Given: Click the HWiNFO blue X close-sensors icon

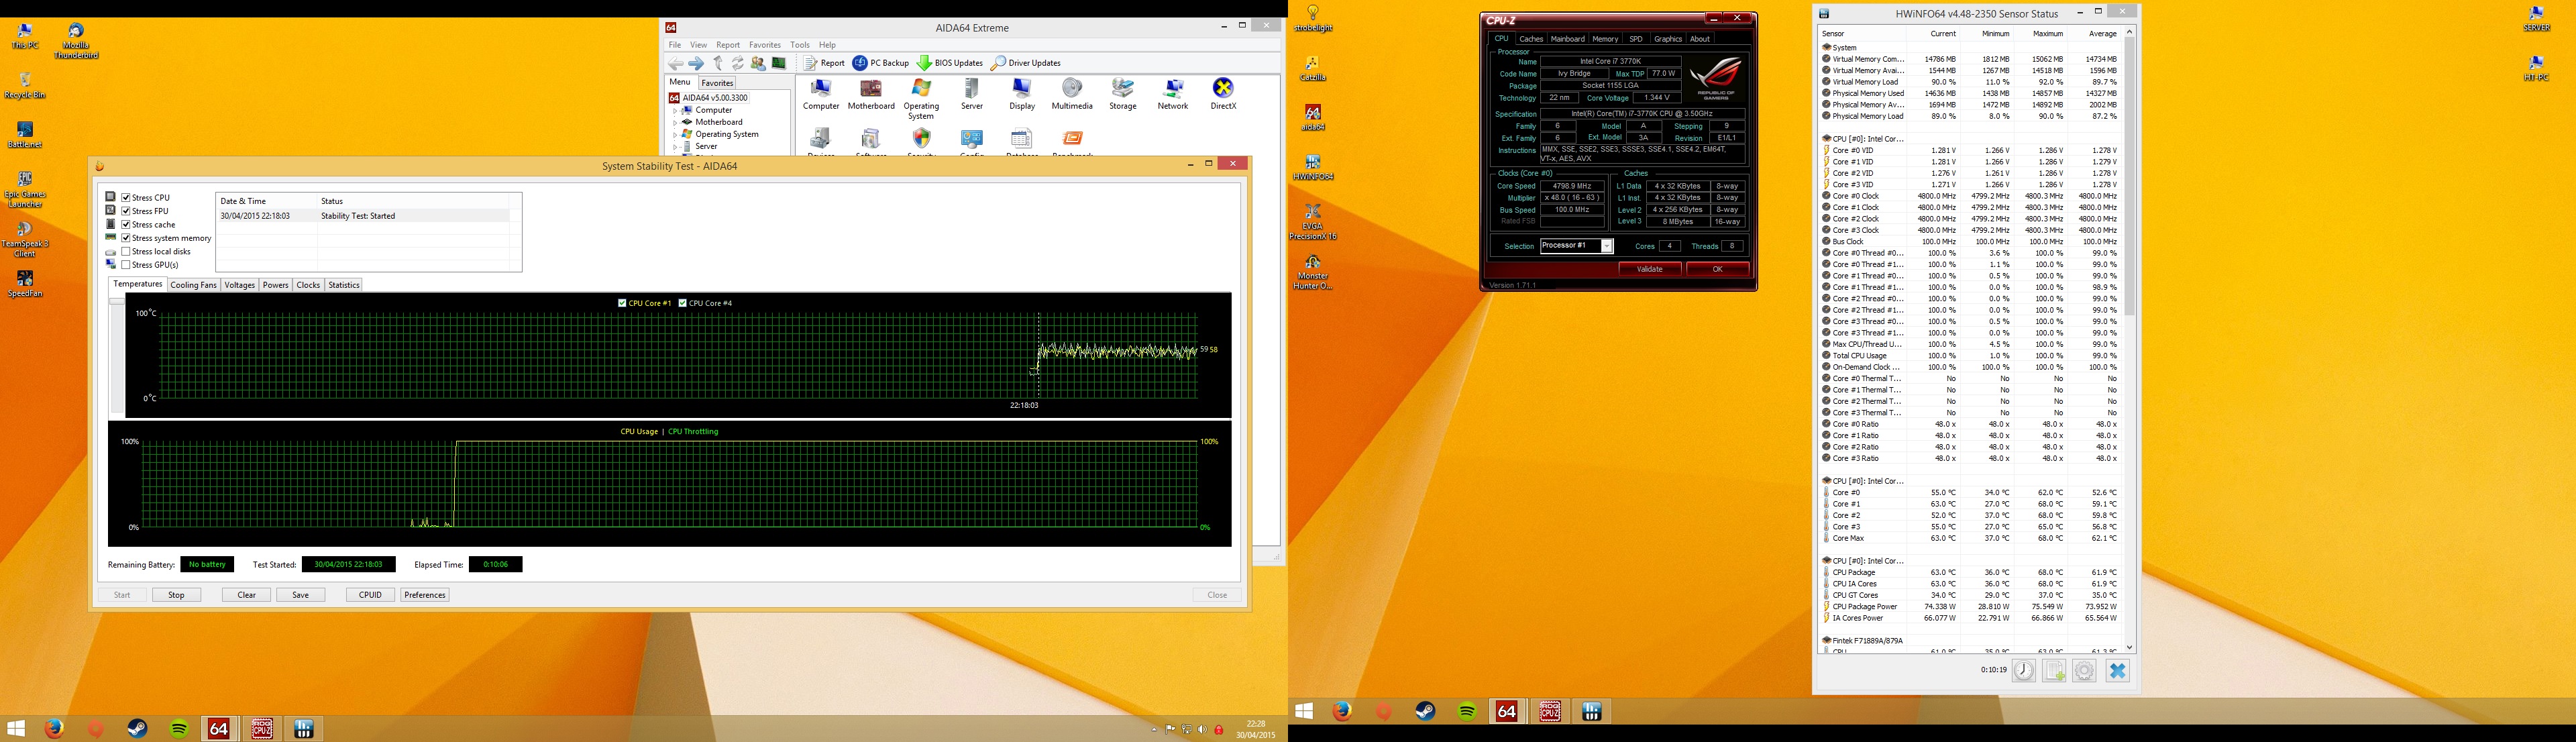Looking at the screenshot, I should [x=2117, y=671].
